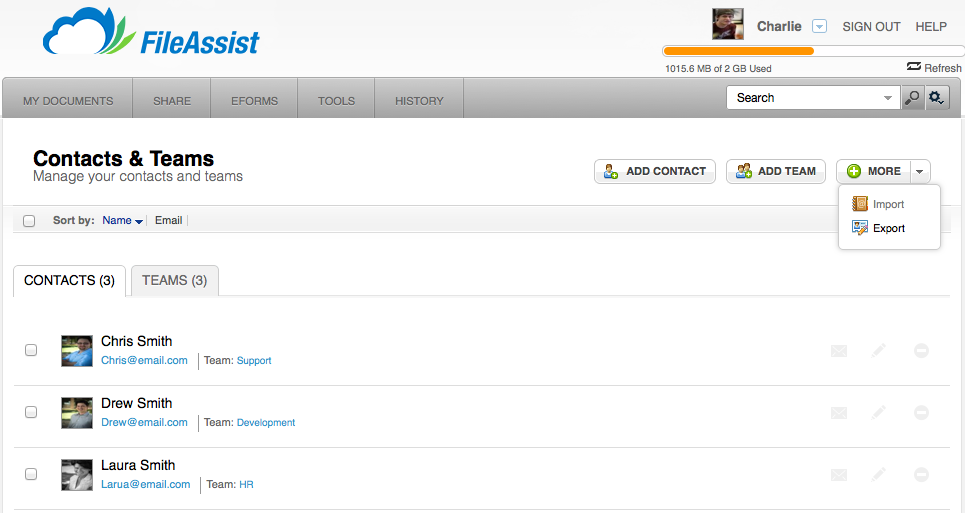Viewport: 965px width, 513px height.
Task: Toggle the MORE button dropdown arrow
Action: pyautogui.click(x=919, y=172)
